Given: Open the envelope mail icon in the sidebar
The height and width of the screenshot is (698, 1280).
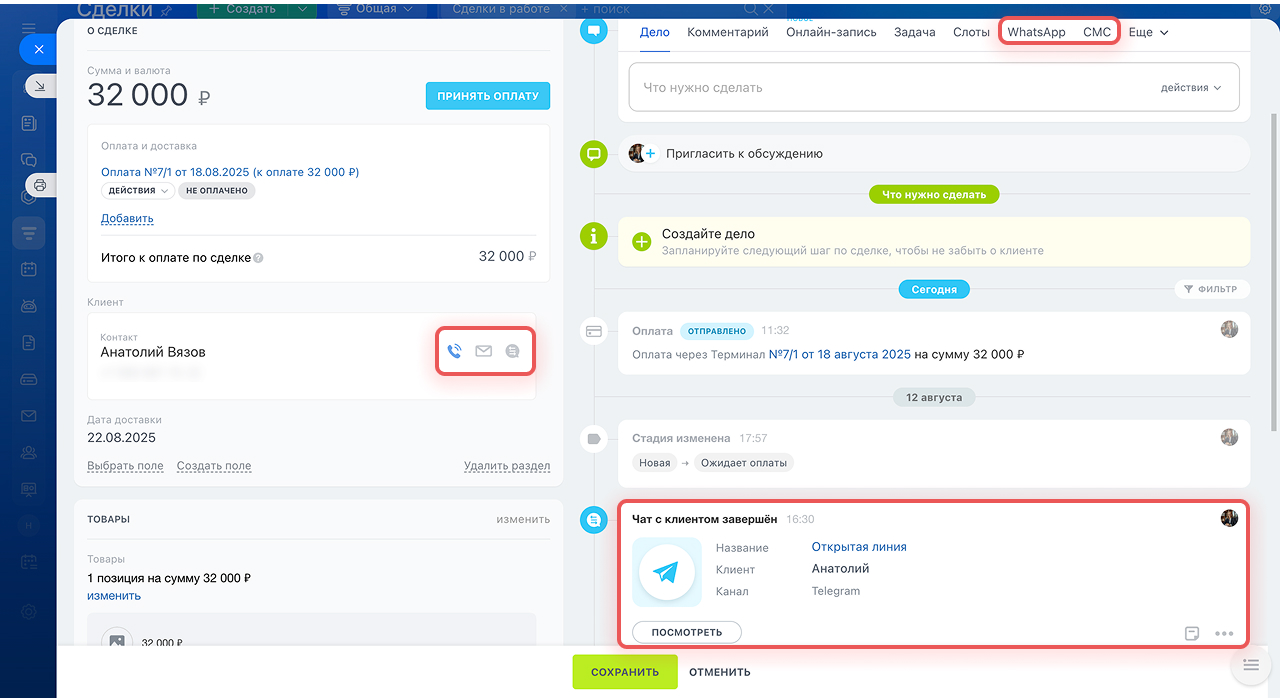Looking at the screenshot, I should (x=29, y=416).
